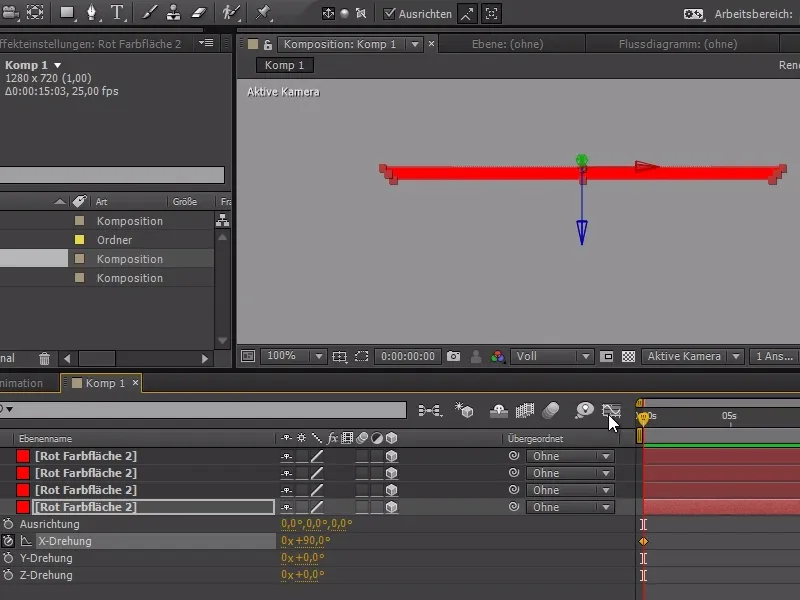This screenshot has height=600, width=800.
Task: Open the 1 Ans... view layout dropdown
Action: tap(774, 356)
